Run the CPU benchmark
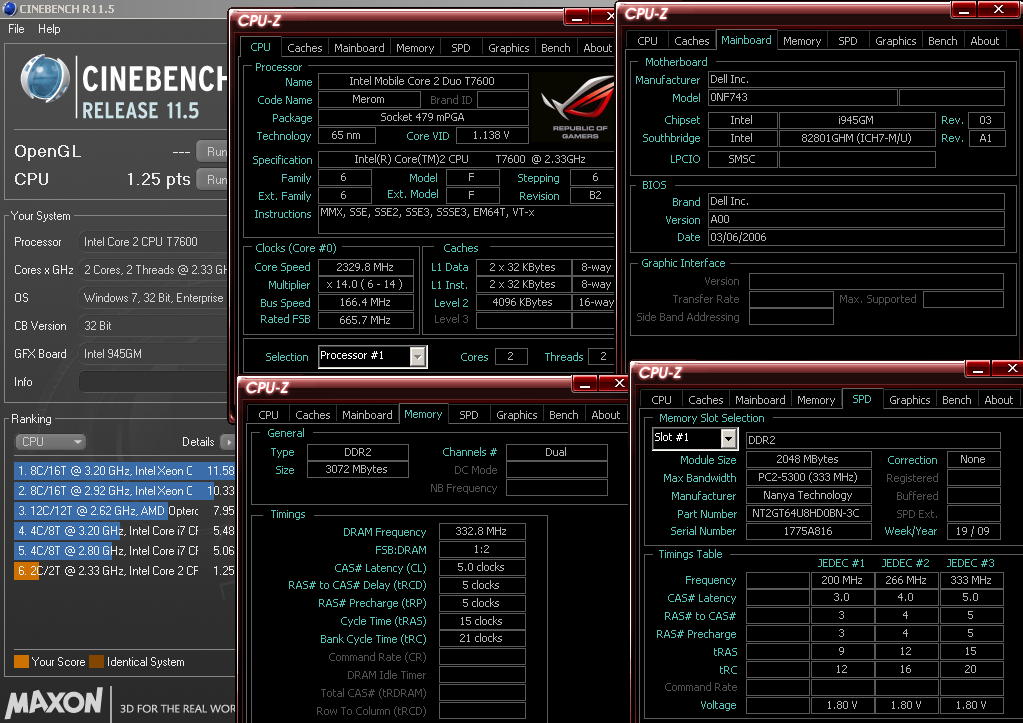The image size is (1023, 723). tap(213, 179)
